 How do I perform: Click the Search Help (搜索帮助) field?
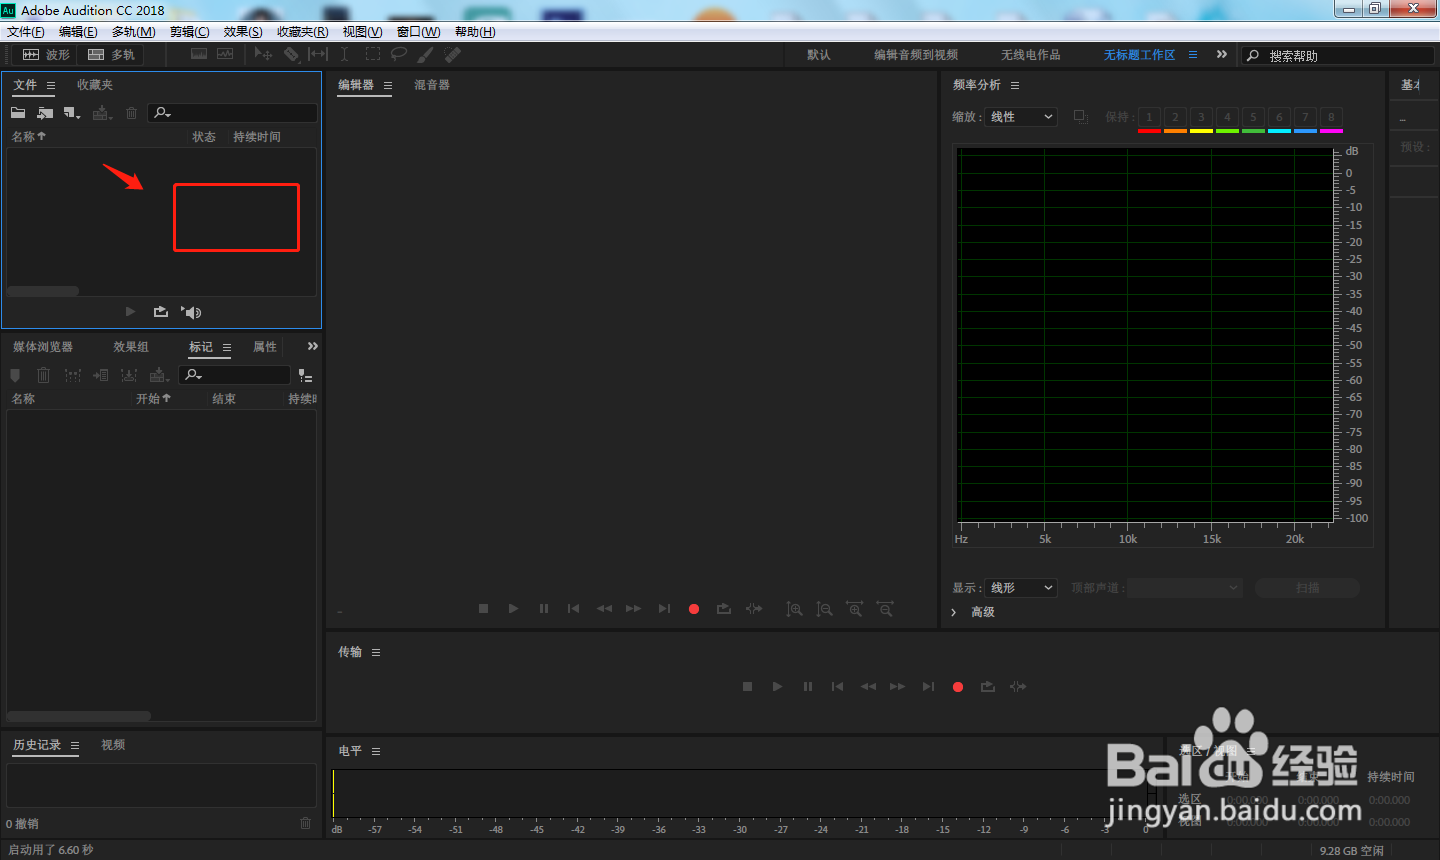click(1337, 56)
